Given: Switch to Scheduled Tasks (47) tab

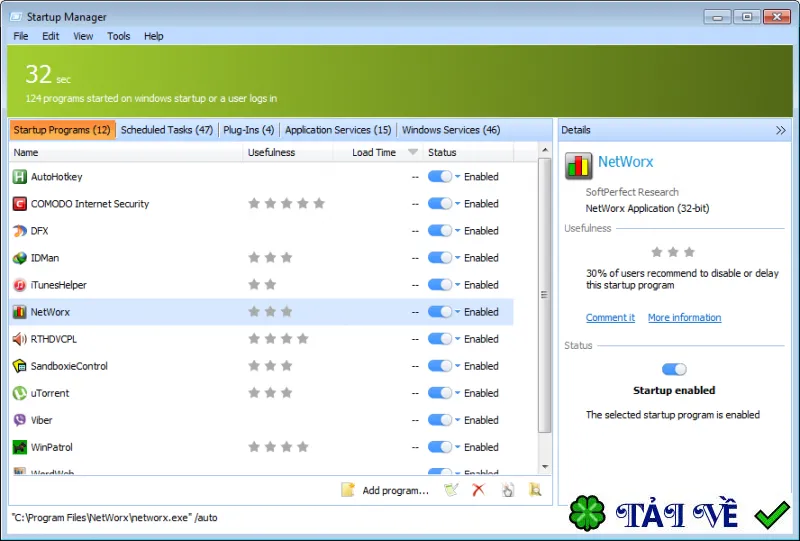Looking at the screenshot, I should [167, 130].
